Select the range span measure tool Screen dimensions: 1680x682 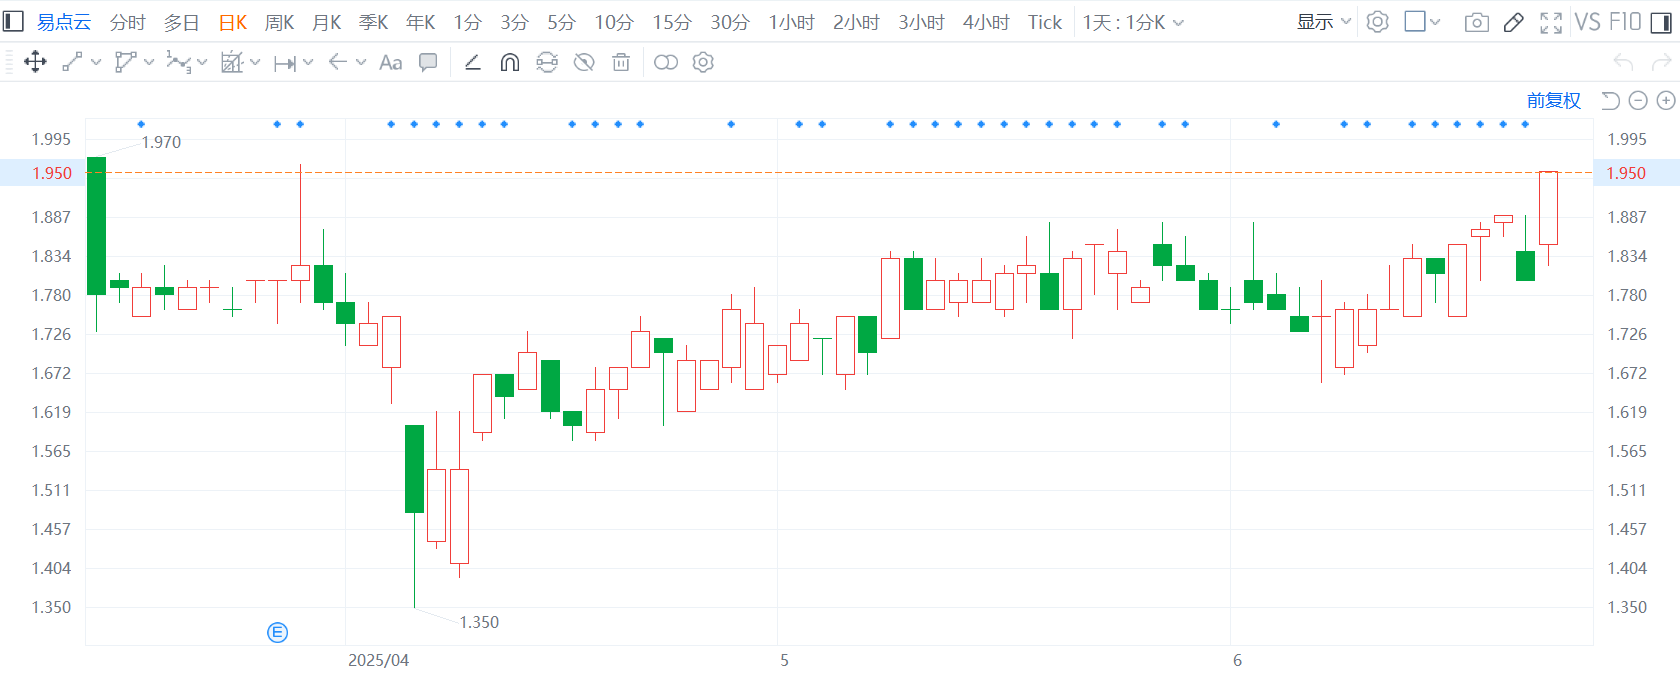tap(285, 63)
